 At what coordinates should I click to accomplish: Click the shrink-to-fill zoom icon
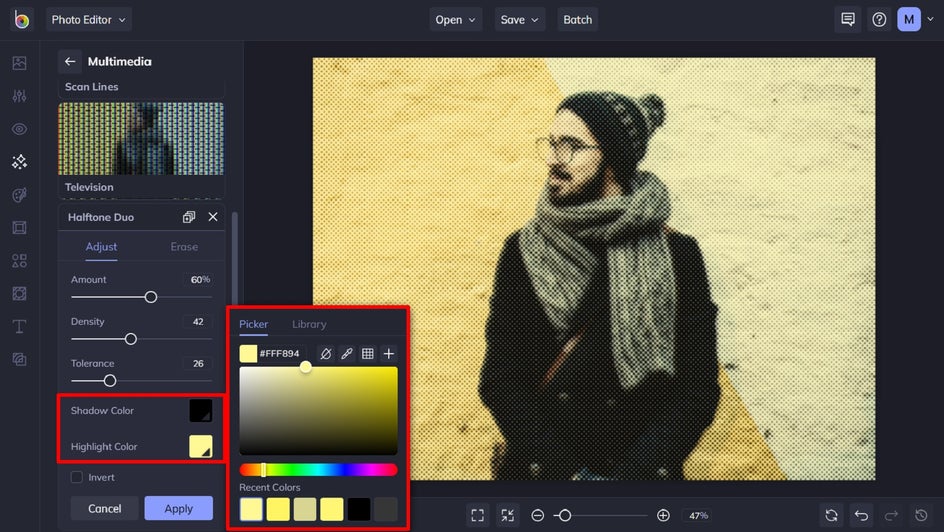[x=508, y=515]
